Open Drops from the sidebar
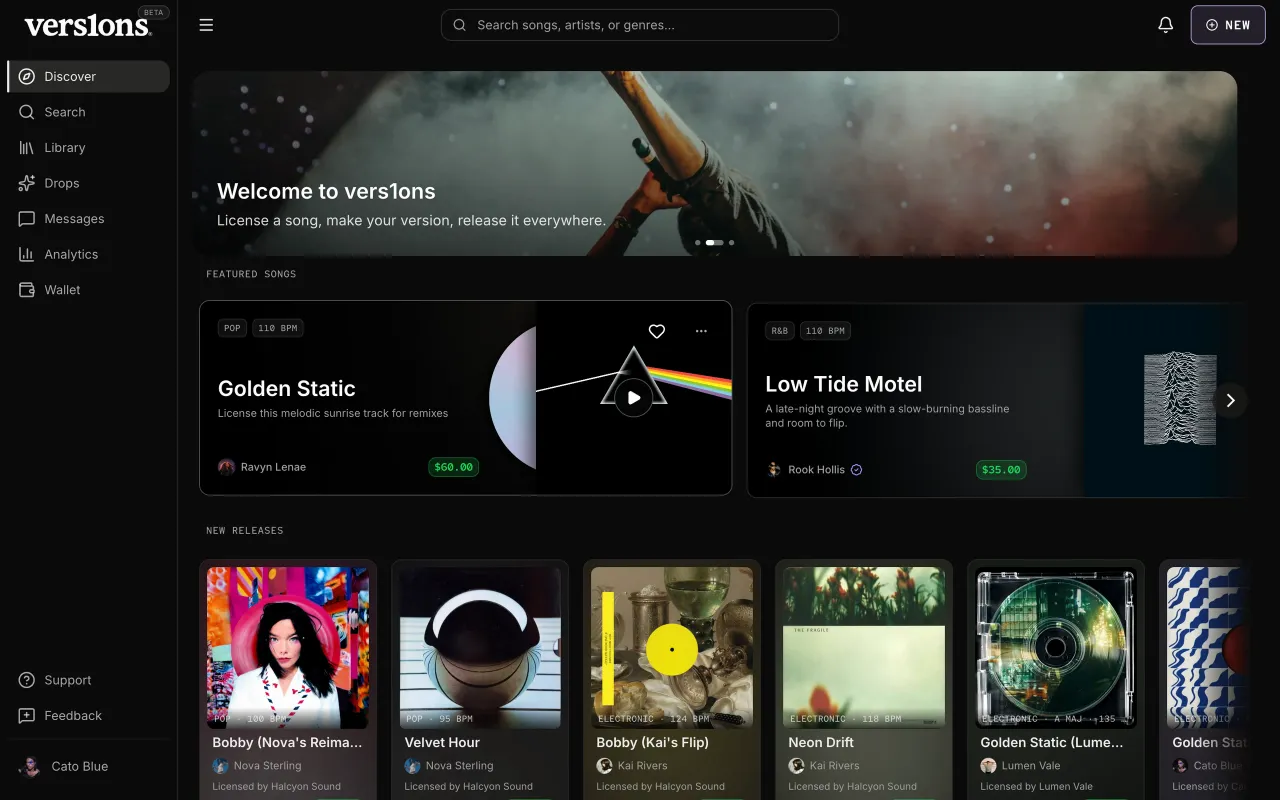The width and height of the screenshot is (1280, 800). pyautogui.click(x=88, y=183)
